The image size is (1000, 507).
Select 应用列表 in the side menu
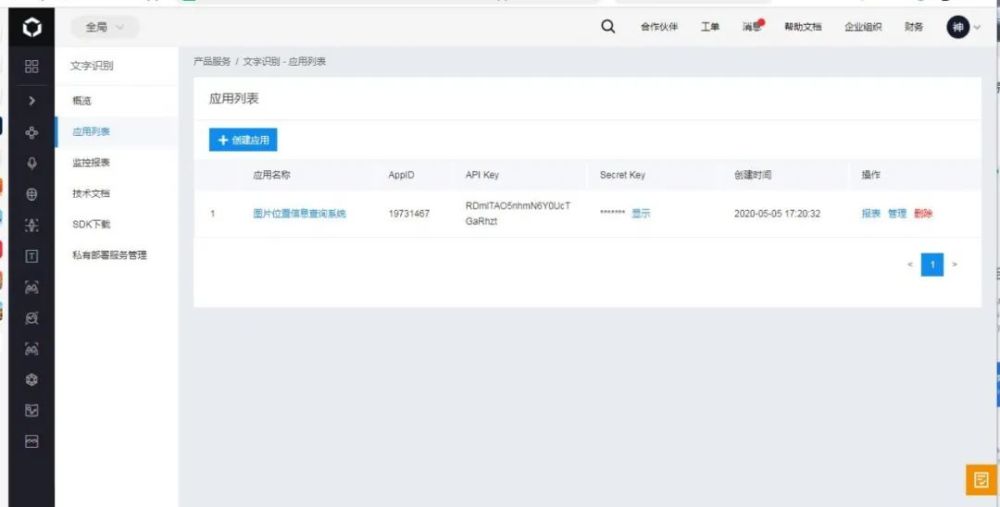click(91, 132)
